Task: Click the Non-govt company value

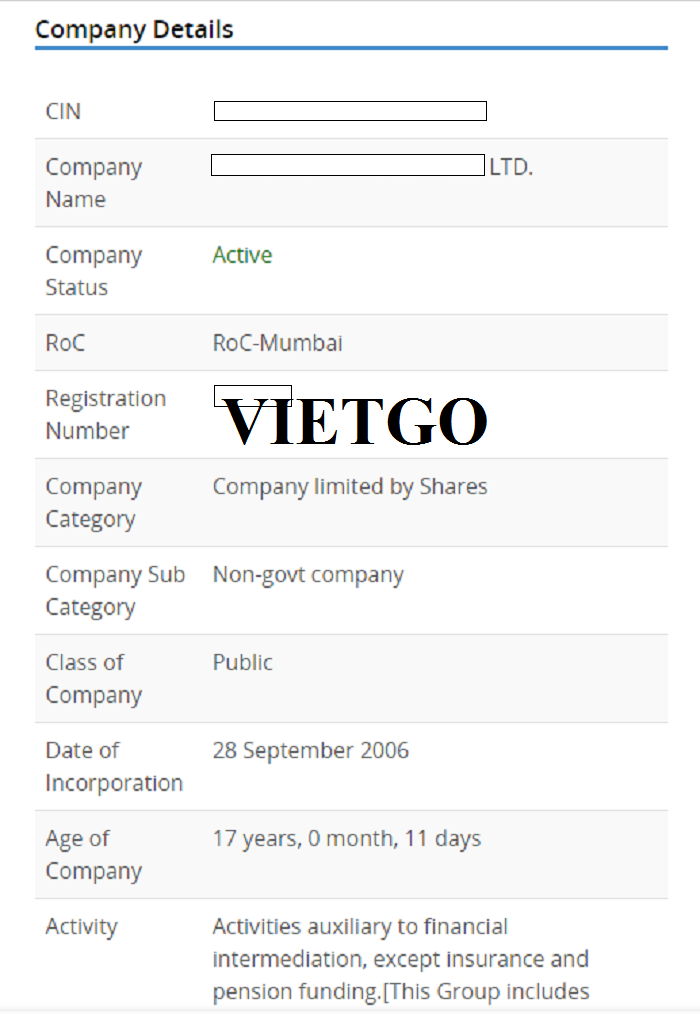Action: coord(308,574)
